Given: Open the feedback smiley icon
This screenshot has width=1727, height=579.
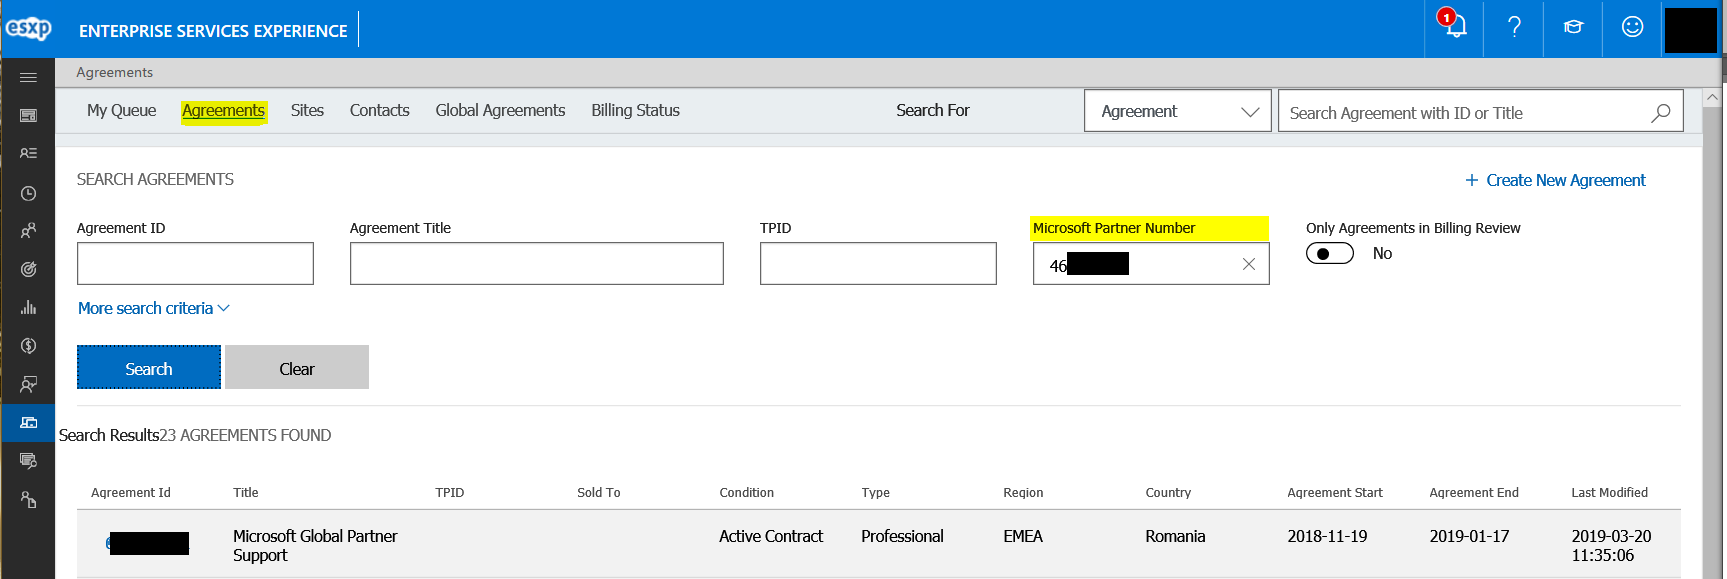Looking at the screenshot, I should point(1632,27).
